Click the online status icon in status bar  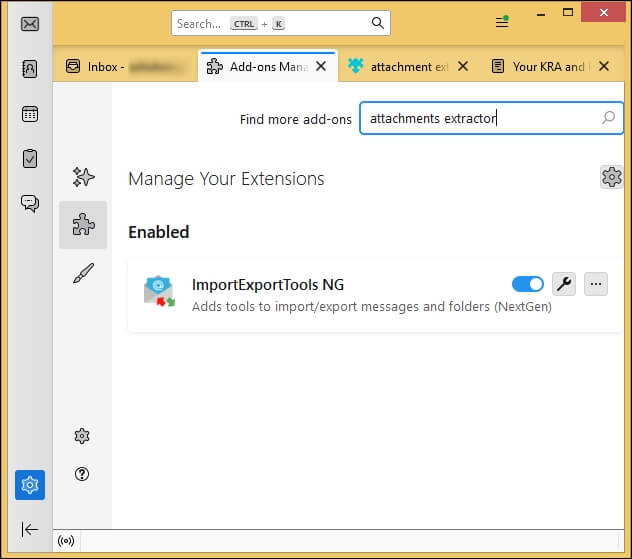click(66, 540)
